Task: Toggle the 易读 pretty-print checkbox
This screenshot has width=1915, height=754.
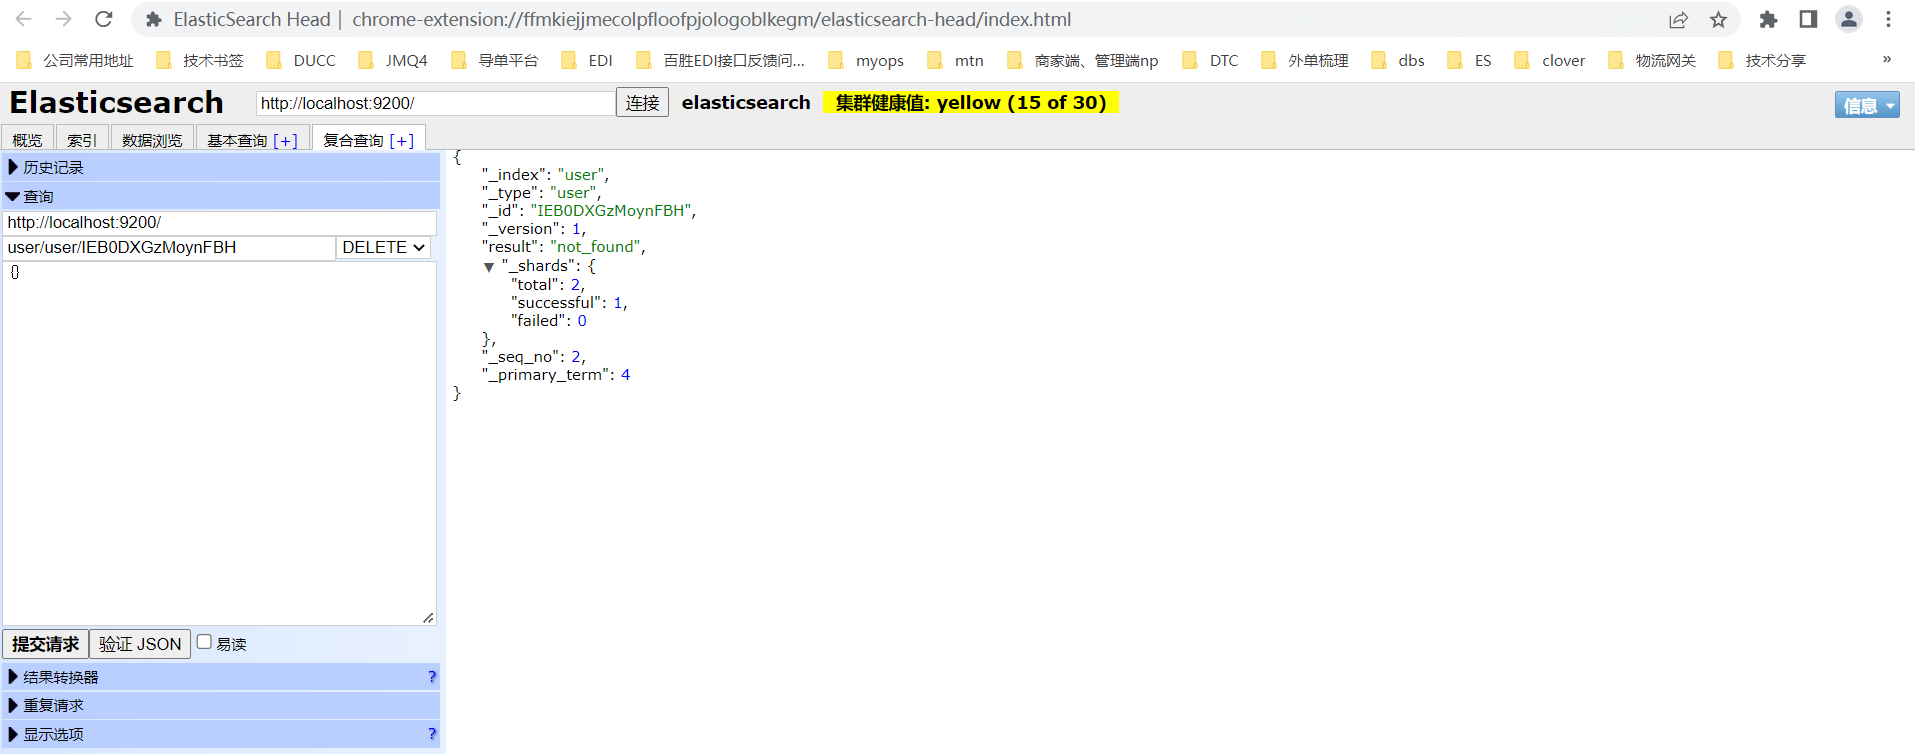Action: click(204, 642)
